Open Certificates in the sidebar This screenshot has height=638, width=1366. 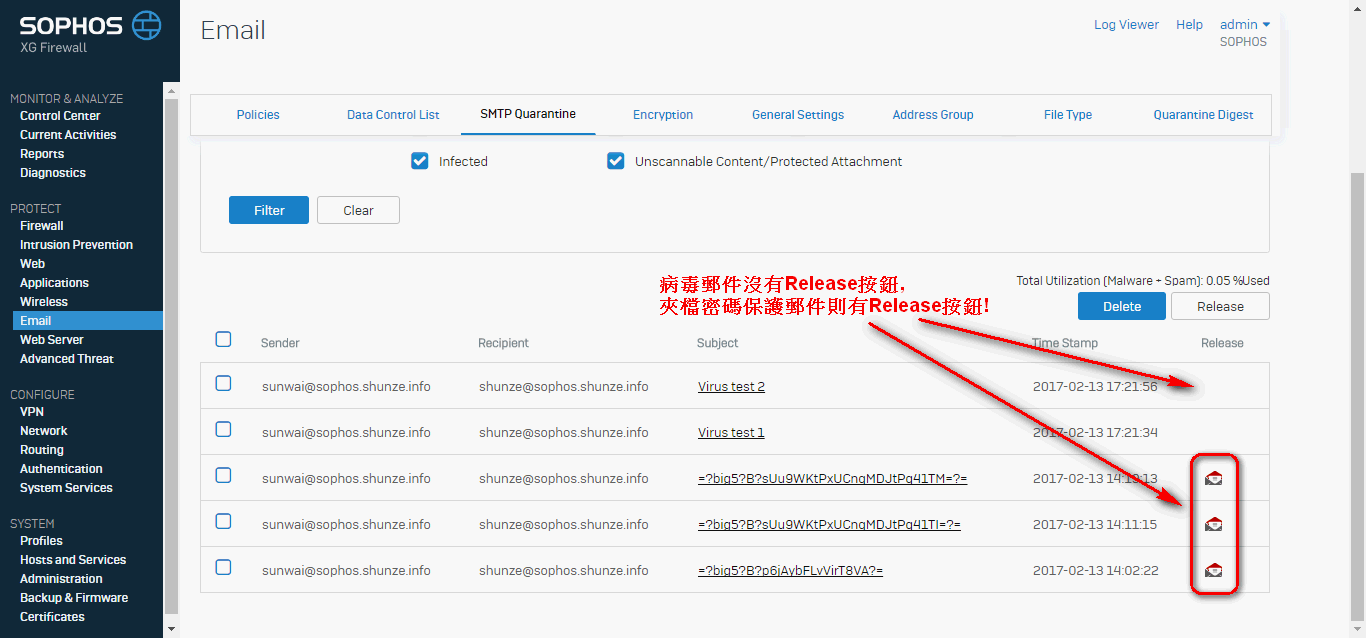(52, 617)
